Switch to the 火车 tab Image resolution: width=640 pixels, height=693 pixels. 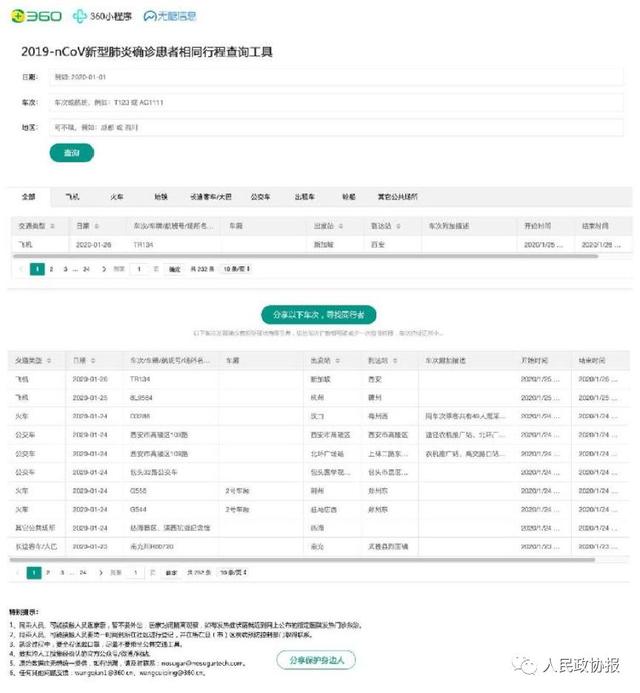click(x=117, y=197)
